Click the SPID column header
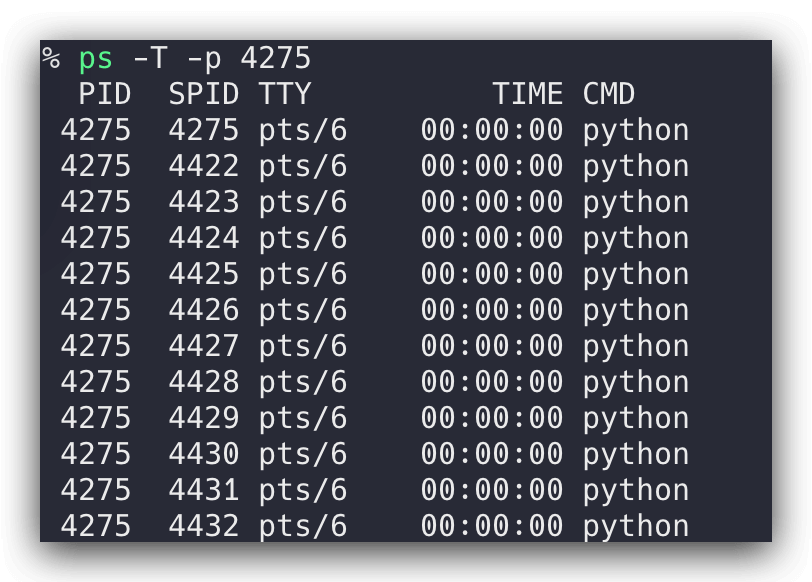 [204, 95]
